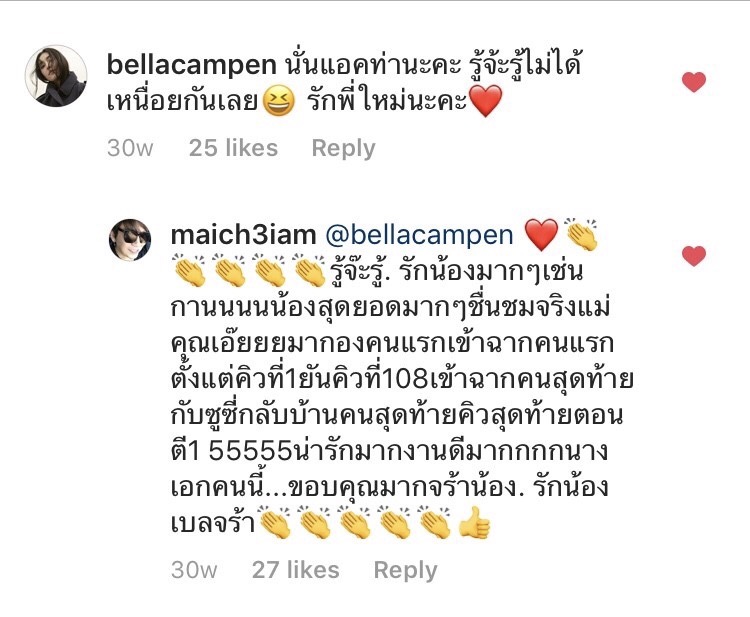Click the laughing face emoji in bellacampen's comment
The height and width of the screenshot is (617, 750).
[x=279, y=102]
